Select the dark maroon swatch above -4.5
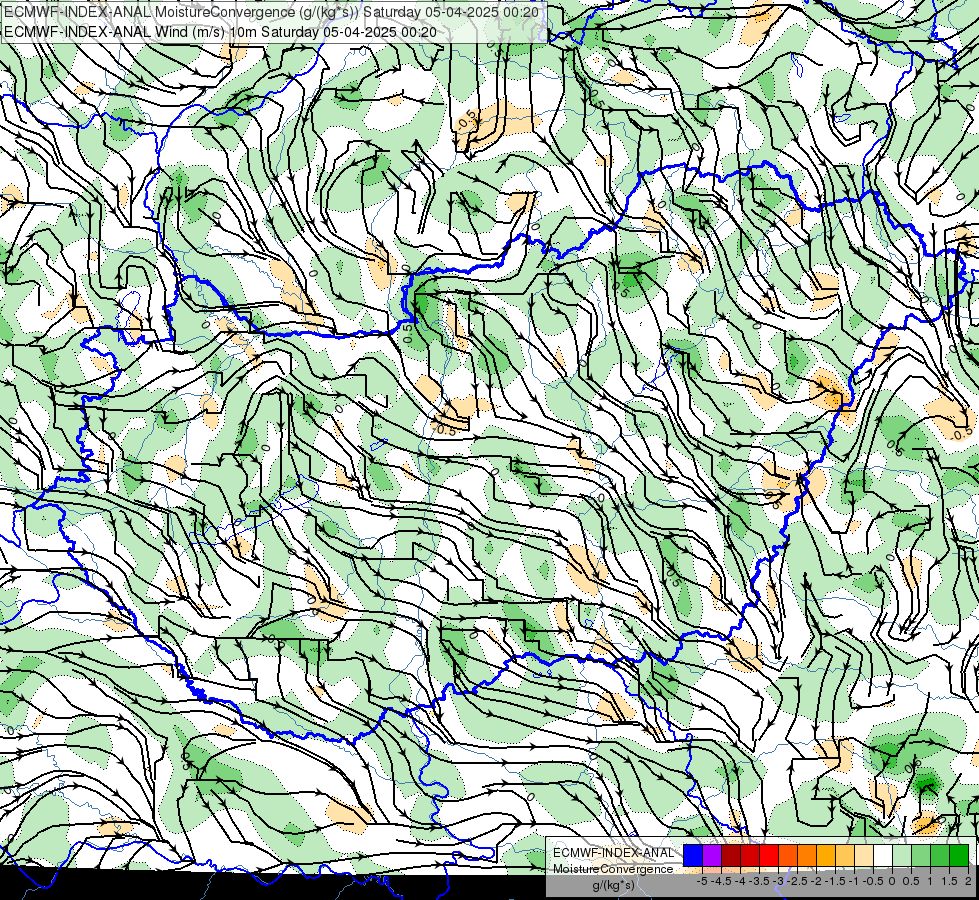 click(731, 855)
